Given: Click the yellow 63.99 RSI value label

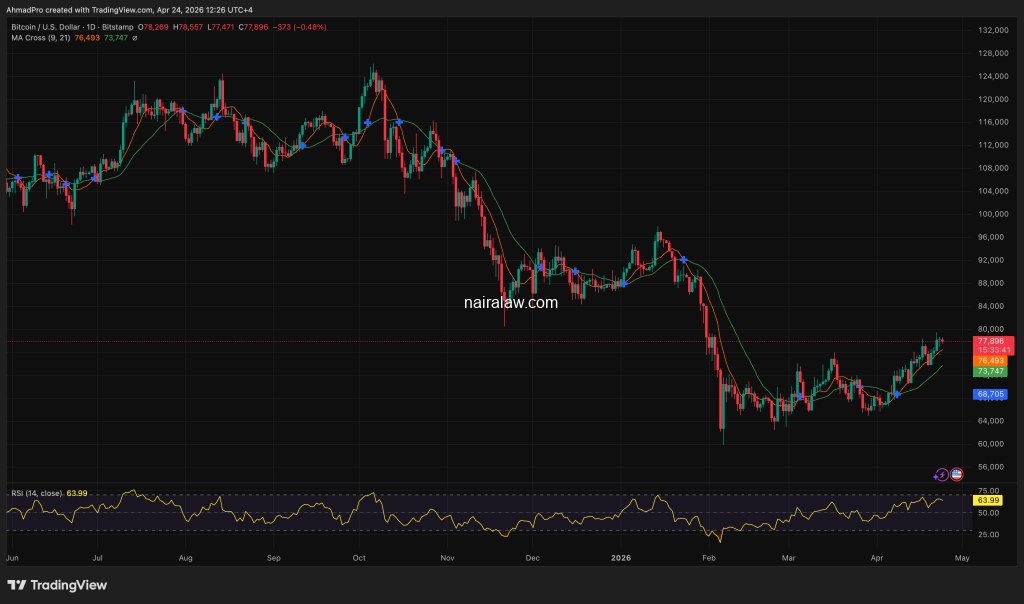Looking at the screenshot, I should pyautogui.click(x=988, y=499).
